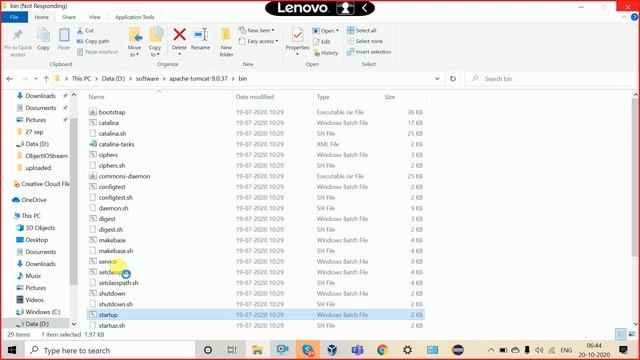Click Select none
This screenshot has width=640, height=360.
point(365,41)
